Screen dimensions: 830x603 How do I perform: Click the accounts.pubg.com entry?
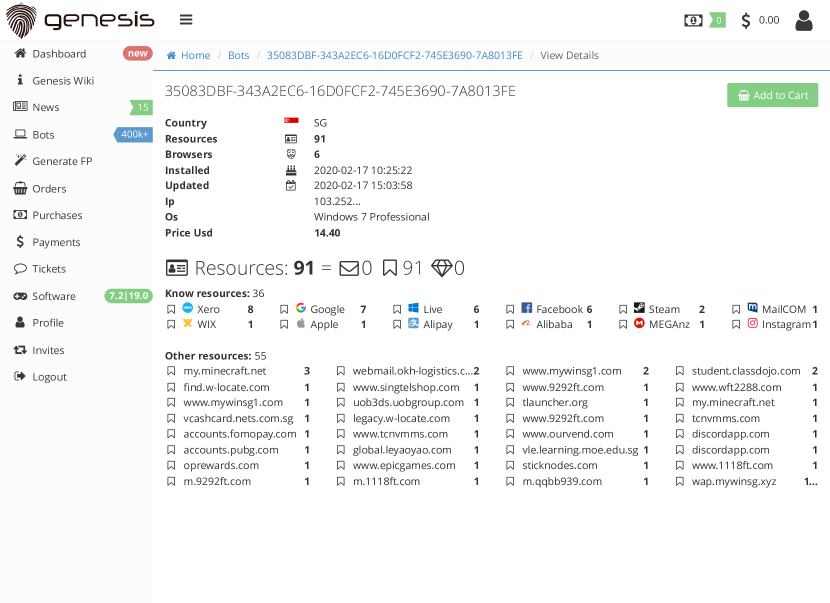(x=231, y=450)
